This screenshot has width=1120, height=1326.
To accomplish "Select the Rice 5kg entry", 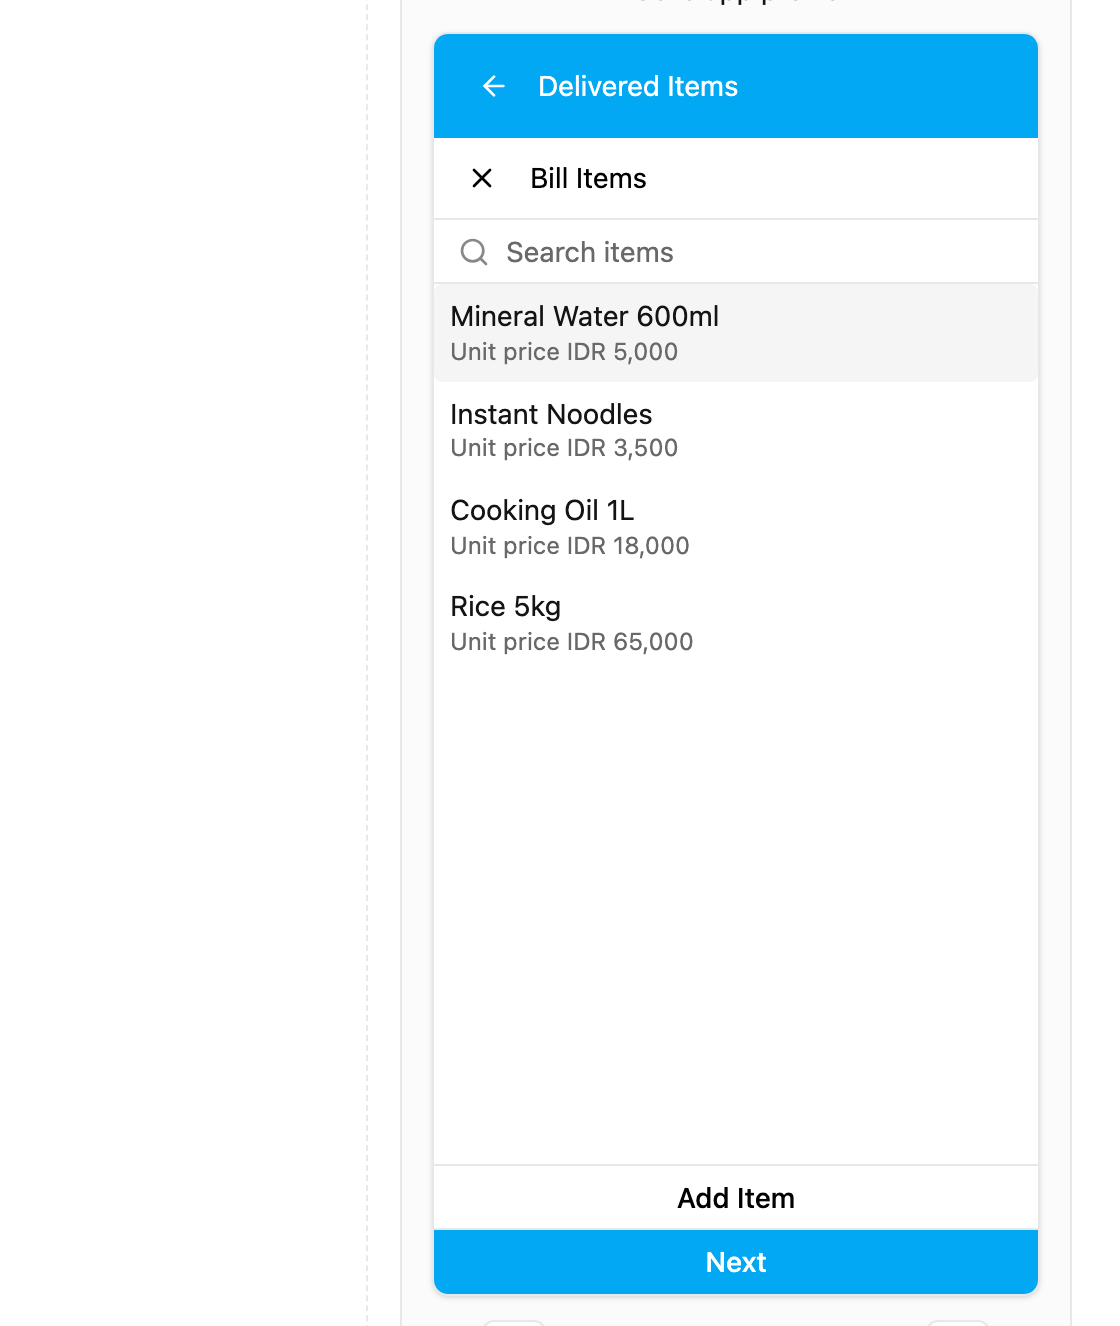I will [x=736, y=623].
